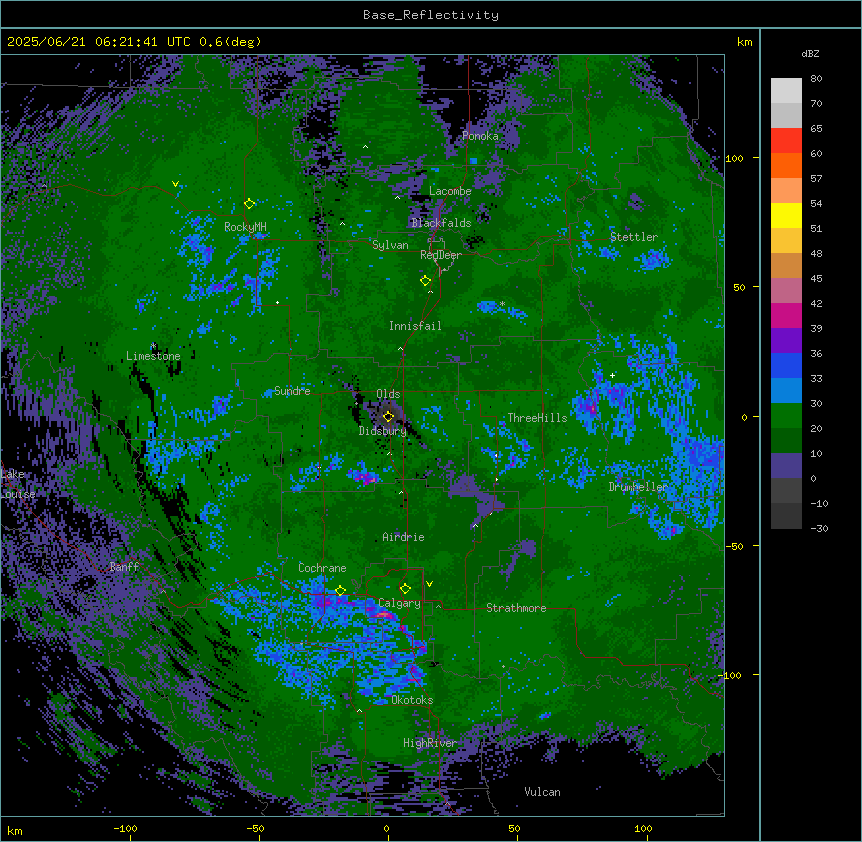Click the Cochrane town label
862x842 pixels.
[322, 568]
